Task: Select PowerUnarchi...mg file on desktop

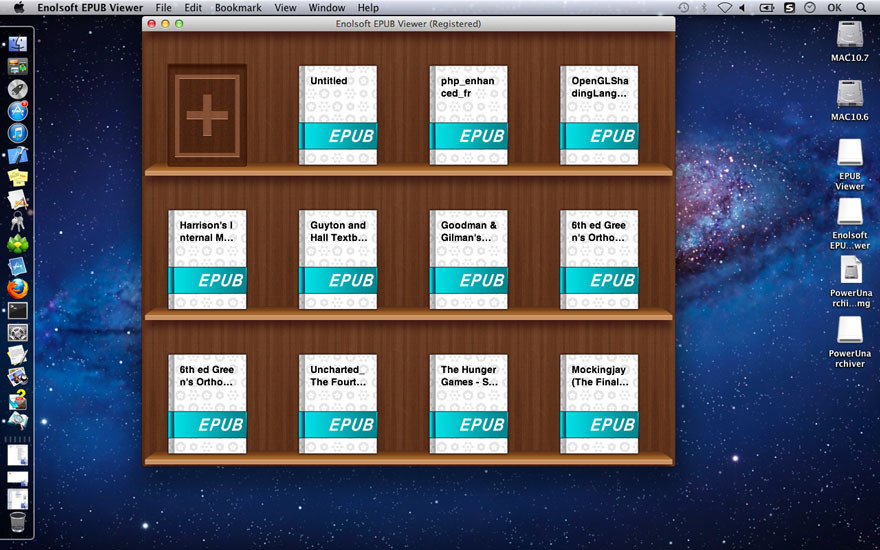Action: 851,282
